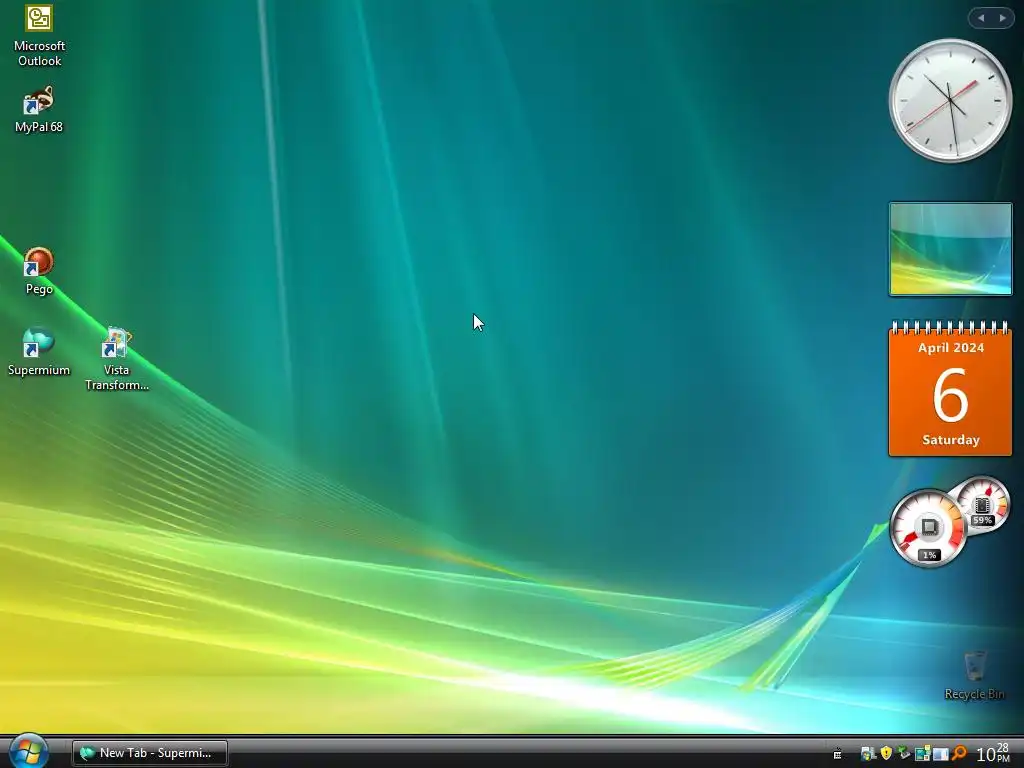Image resolution: width=1024 pixels, height=768 pixels.
Task: Click the gadgets tray icon beside Sidebar icon
Action: point(923,753)
